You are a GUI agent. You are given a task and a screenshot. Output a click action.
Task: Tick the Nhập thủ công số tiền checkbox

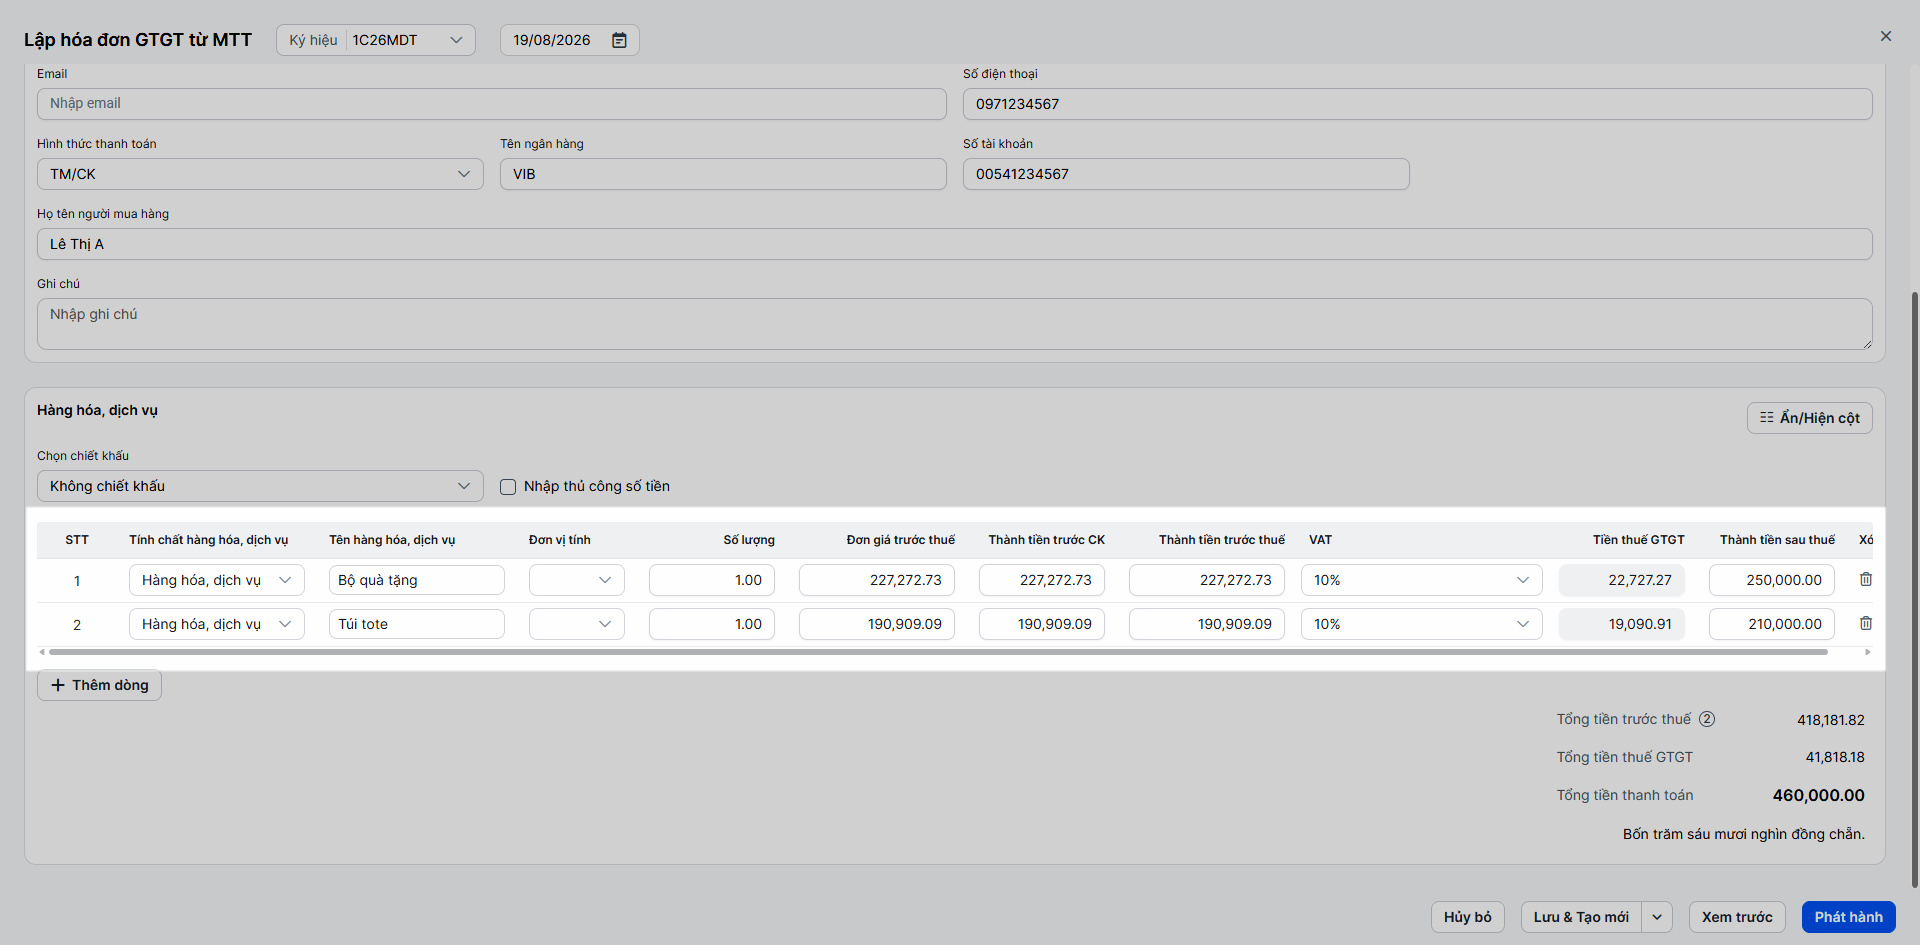pos(508,487)
